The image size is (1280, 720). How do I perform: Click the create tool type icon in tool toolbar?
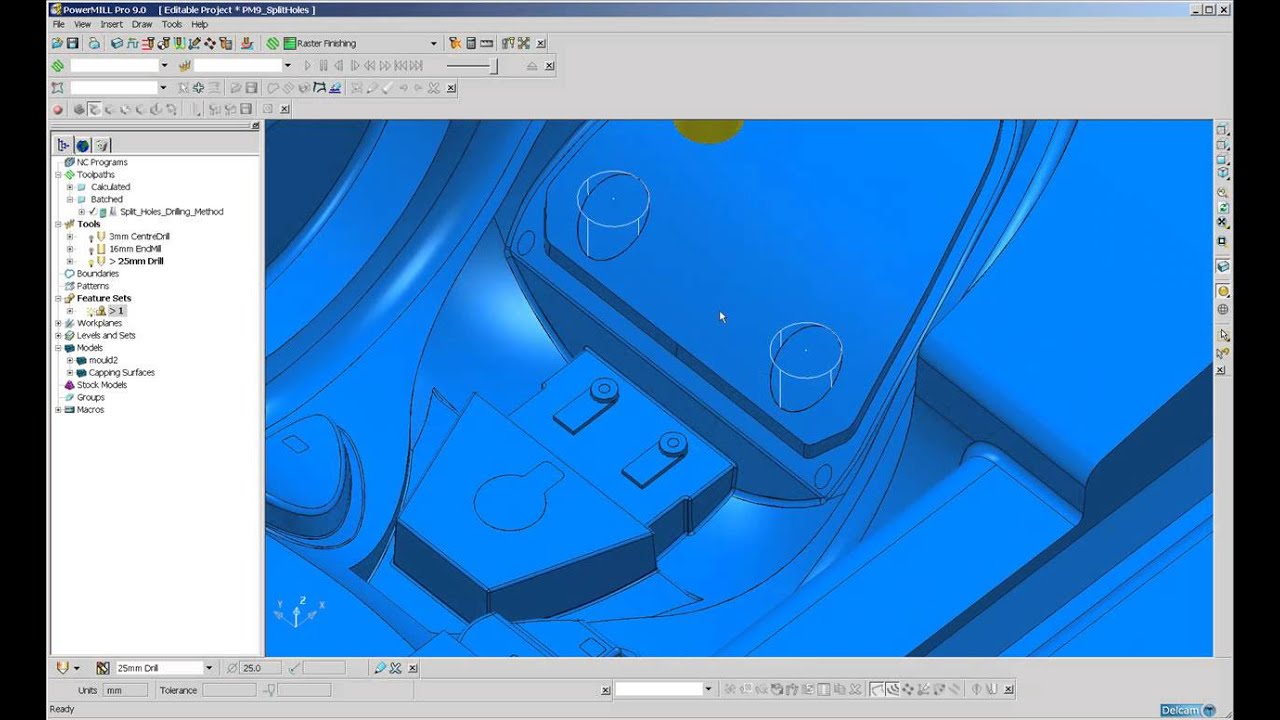[64, 668]
